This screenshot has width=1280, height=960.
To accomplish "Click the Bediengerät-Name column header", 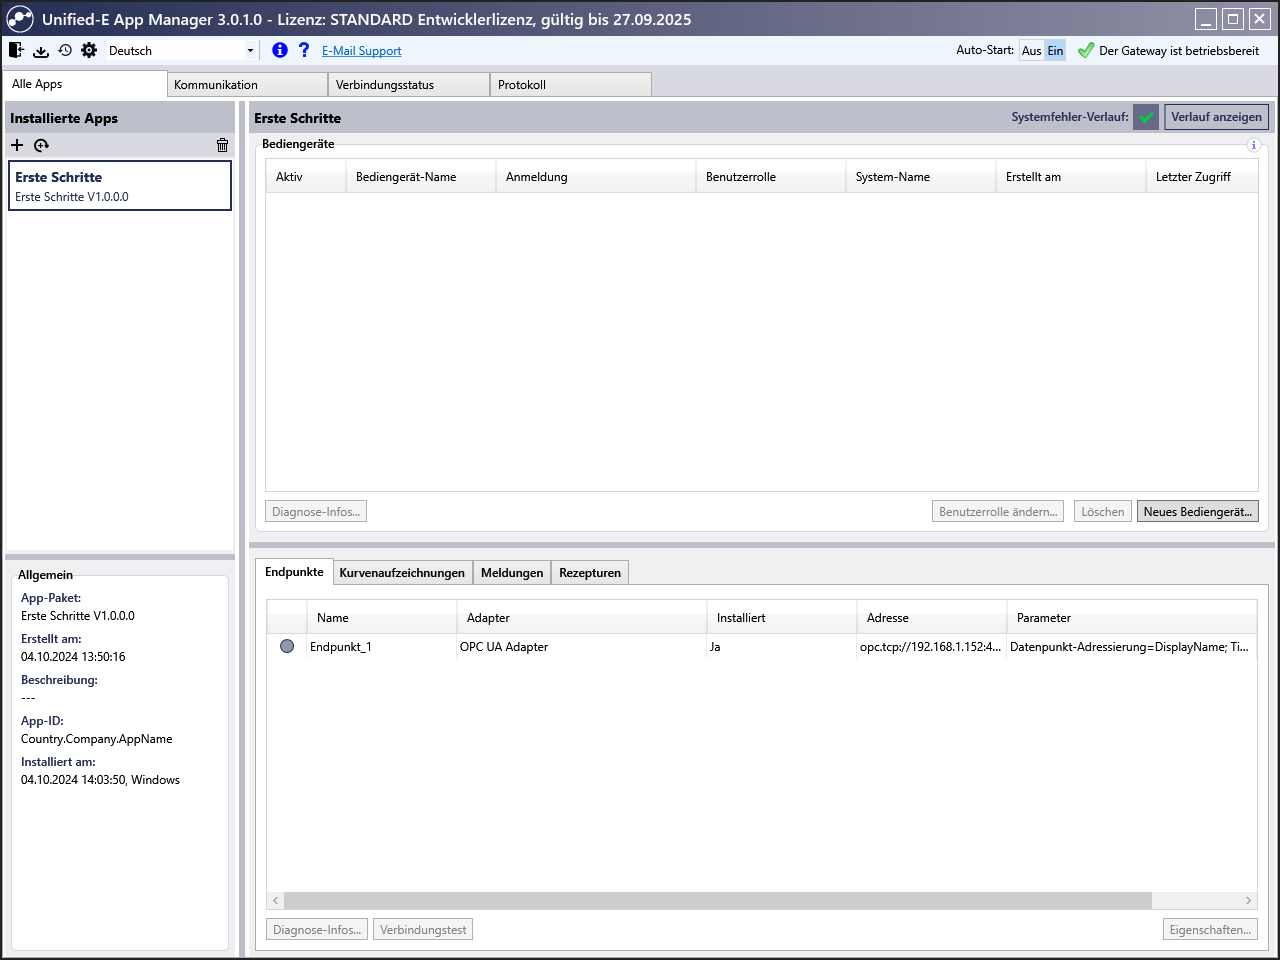I will [421, 176].
